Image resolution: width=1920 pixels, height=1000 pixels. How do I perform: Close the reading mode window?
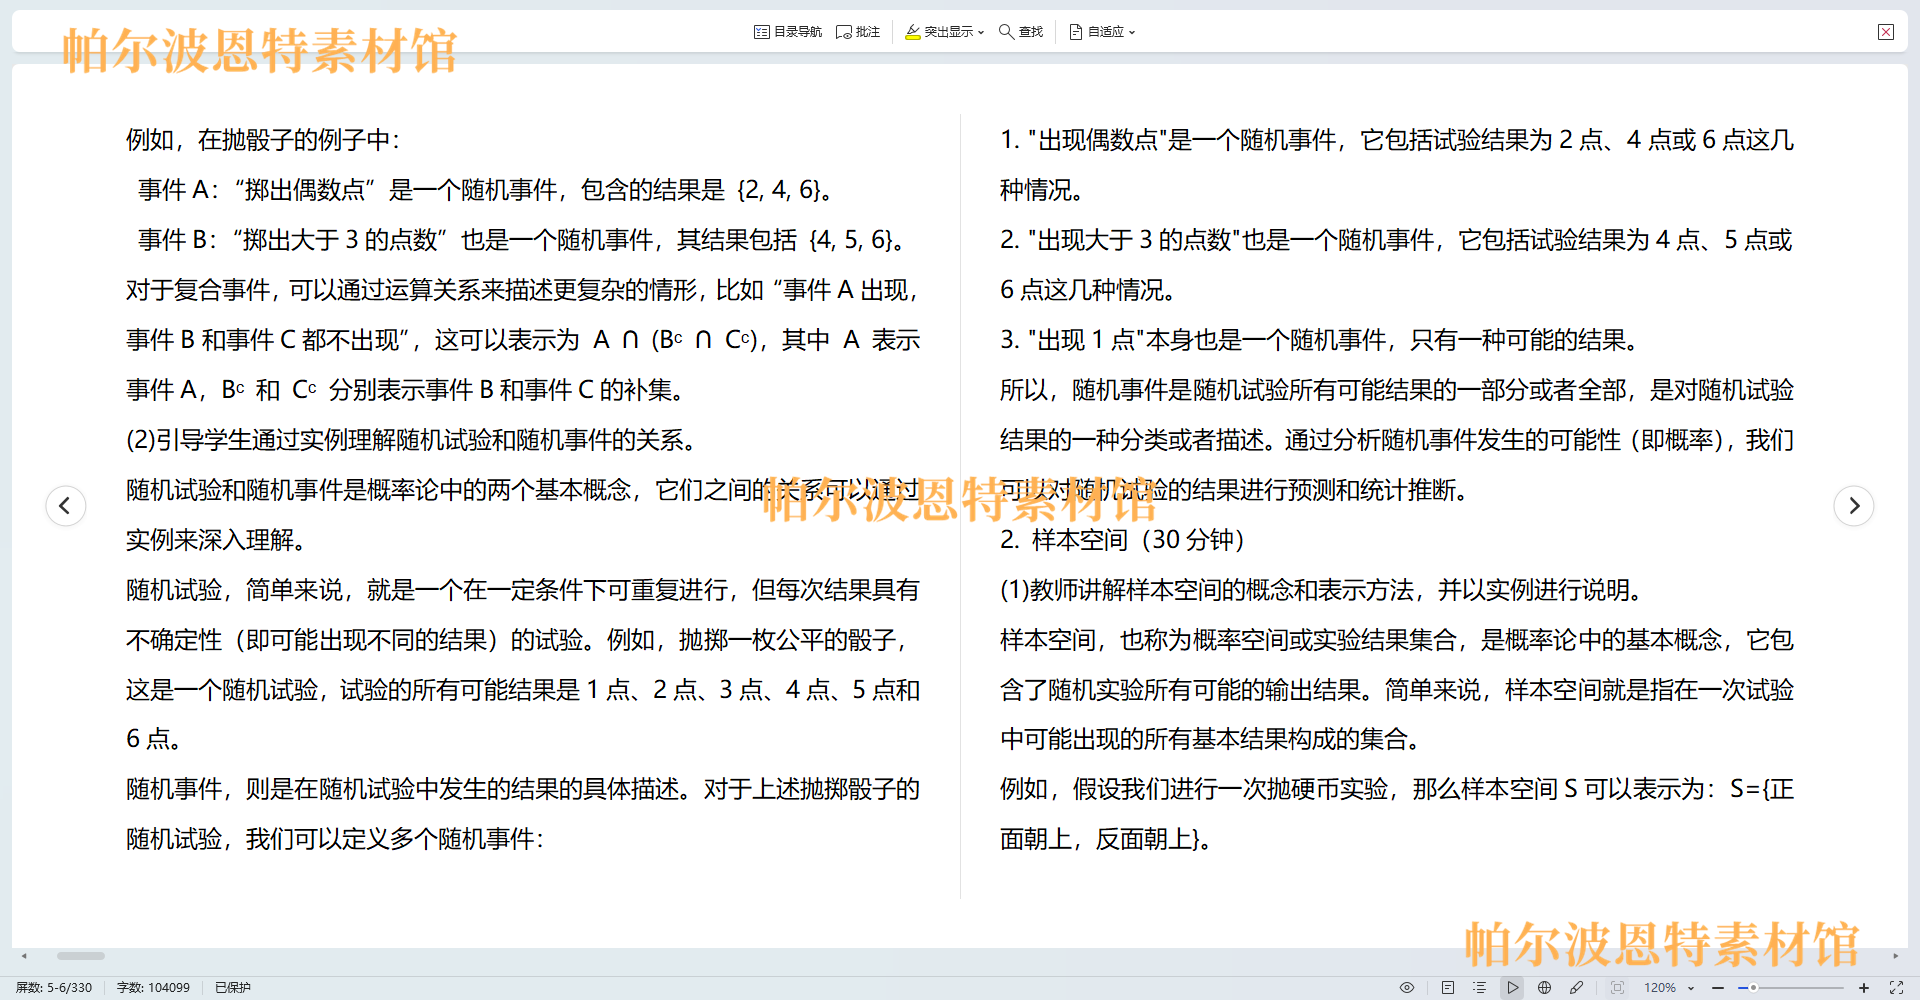coord(1886,32)
